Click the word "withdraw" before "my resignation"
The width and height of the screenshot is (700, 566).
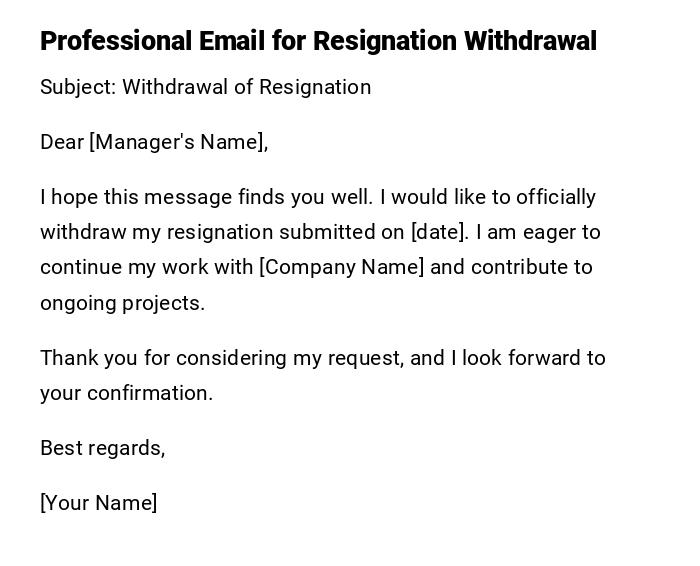coord(83,232)
